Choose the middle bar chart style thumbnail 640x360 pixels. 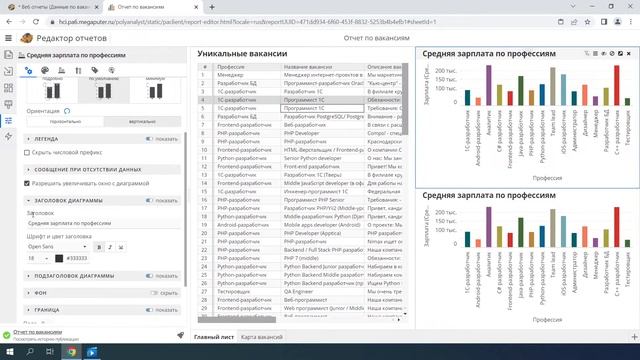pos(104,90)
